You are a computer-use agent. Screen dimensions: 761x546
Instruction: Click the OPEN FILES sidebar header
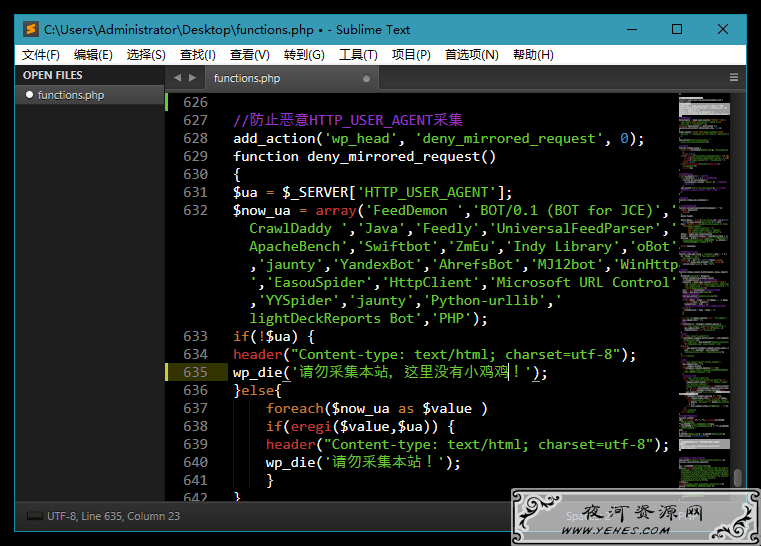coord(52,75)
